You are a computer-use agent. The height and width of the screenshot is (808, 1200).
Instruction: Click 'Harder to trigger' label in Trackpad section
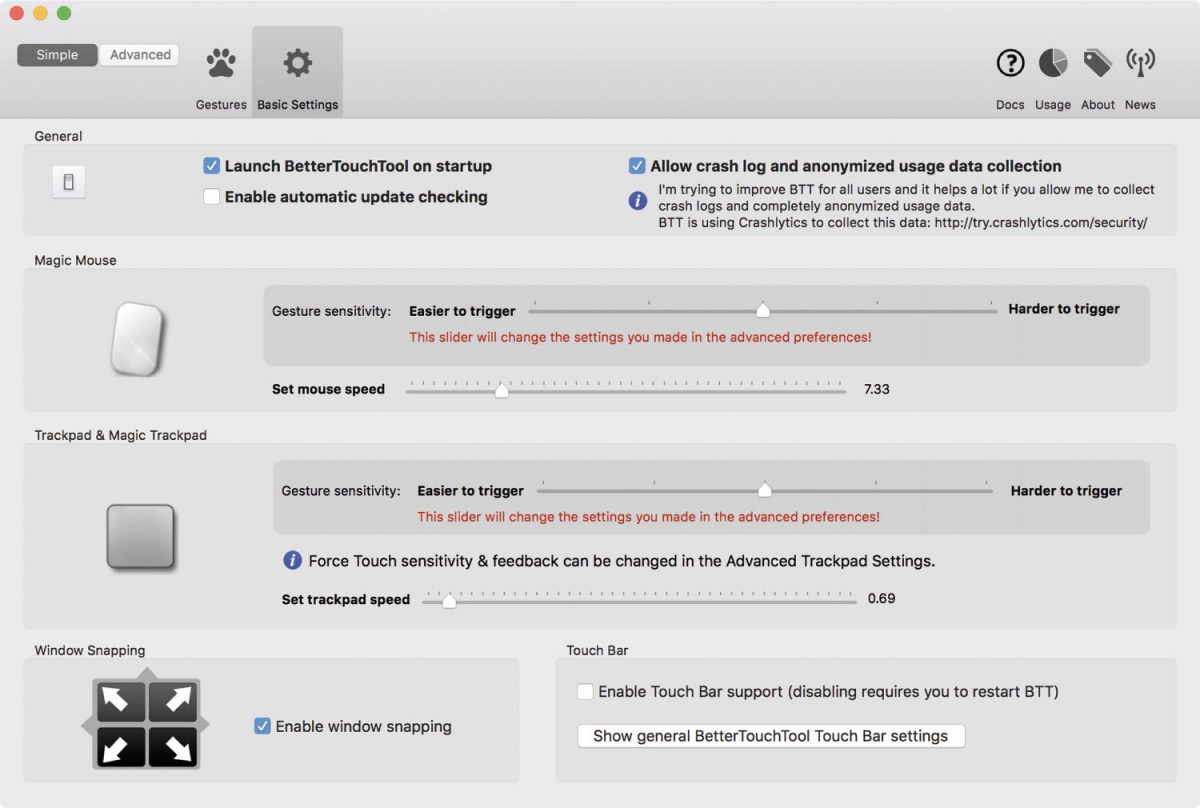click(1066, 491)
